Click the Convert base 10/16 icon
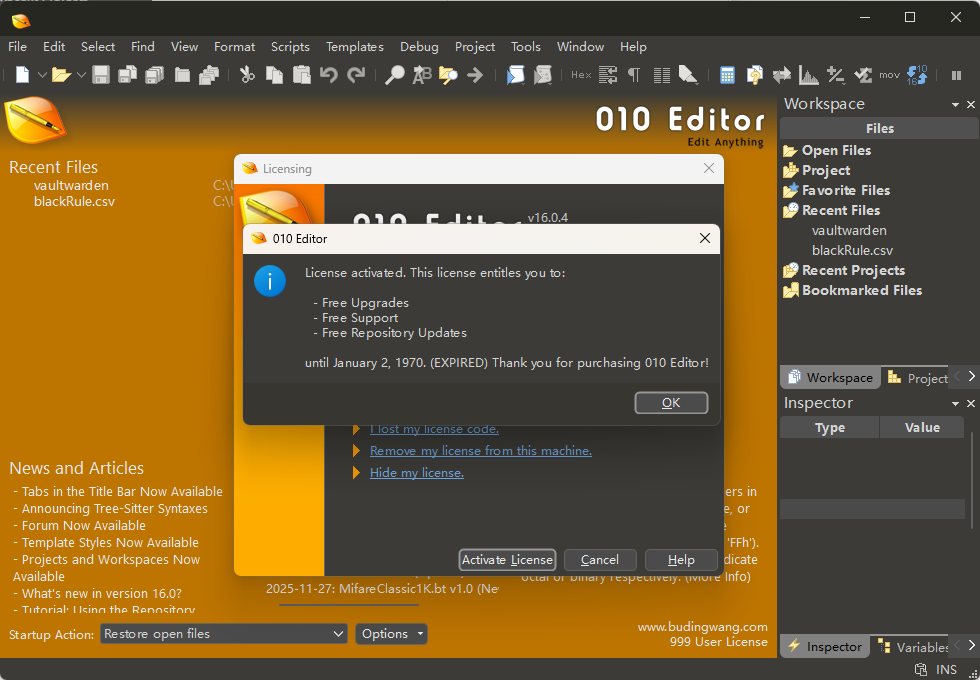This screenshot has width=980, height=680. point(918,75)
